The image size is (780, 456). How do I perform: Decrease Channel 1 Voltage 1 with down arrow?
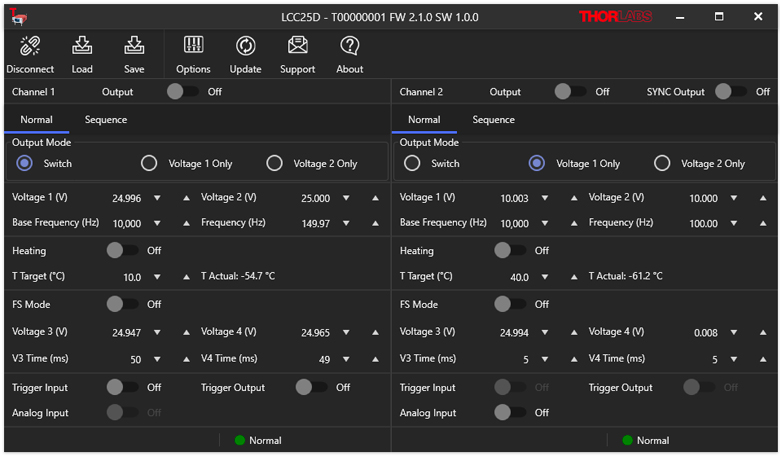click(x=157, y=199)
